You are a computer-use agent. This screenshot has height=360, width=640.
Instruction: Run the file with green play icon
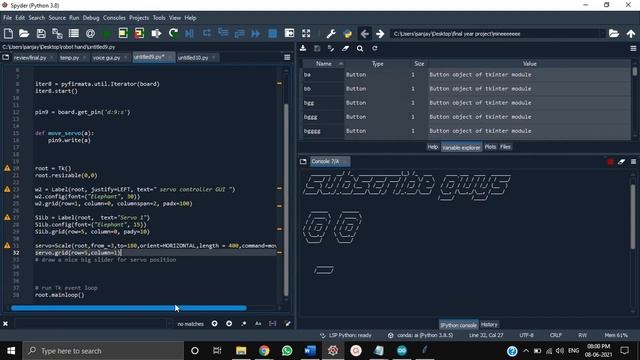tap(107, 33)
